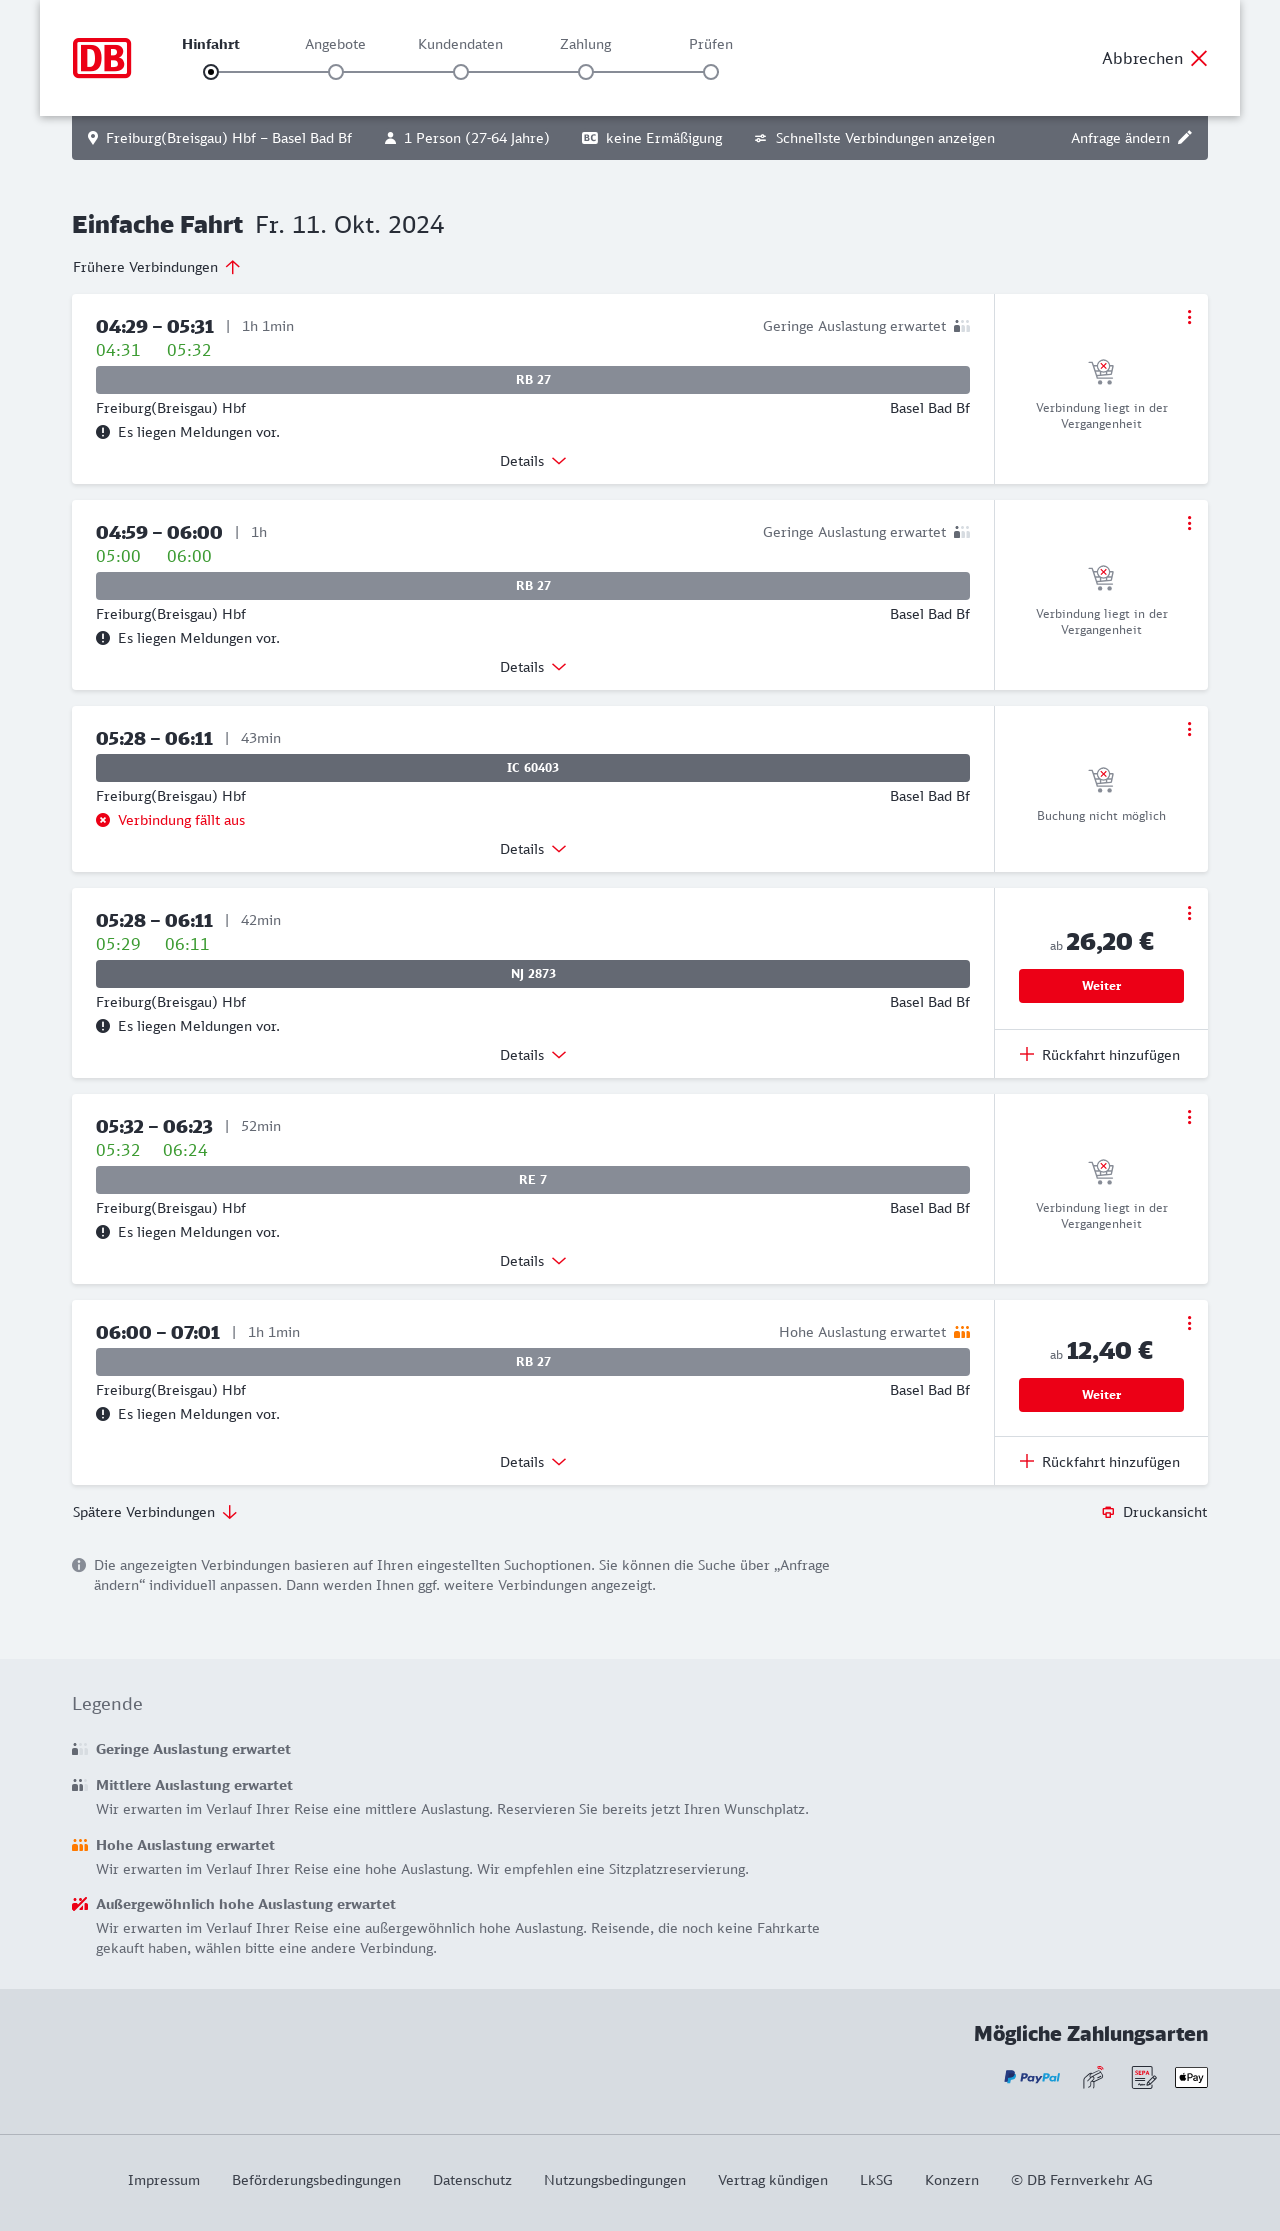This screenshot has width=1280, height=2231.
Task: Select the Angebote step circle
Action: click(x=336, y=72)
